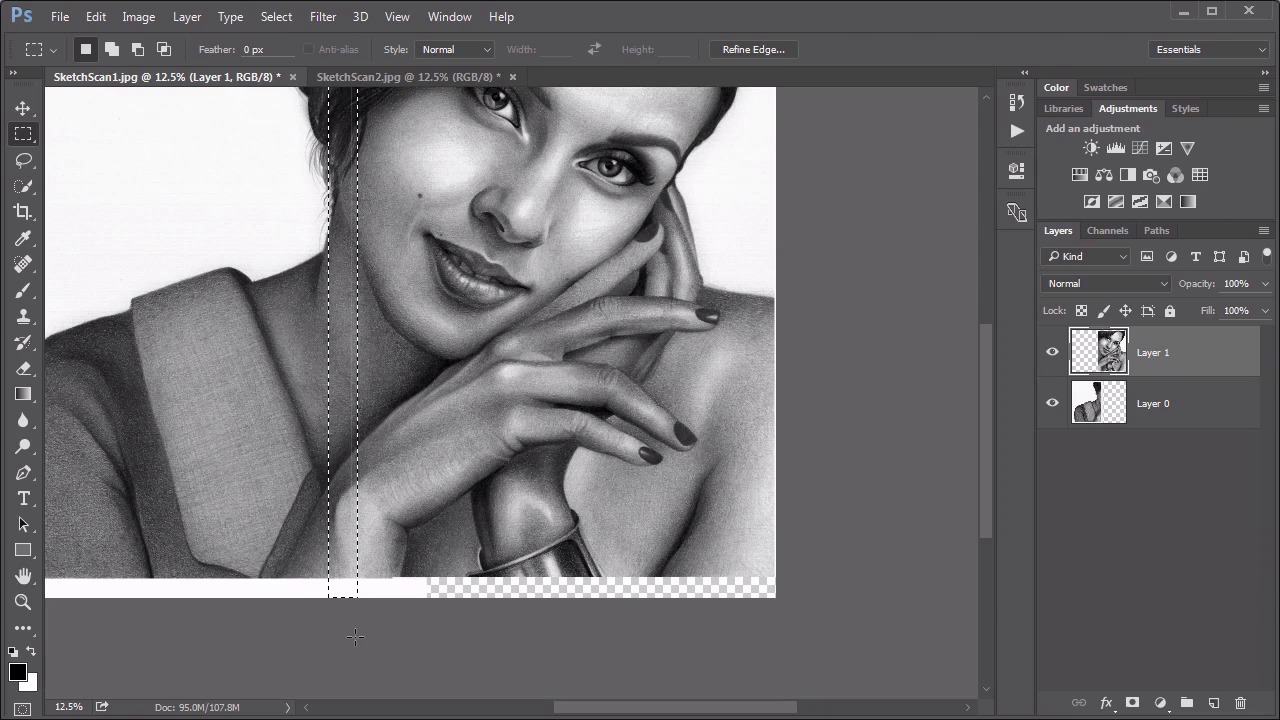The width and height of the screenshot is (1280, 720).
Task: Activate the Zoom tool
Action: (23, 602)
